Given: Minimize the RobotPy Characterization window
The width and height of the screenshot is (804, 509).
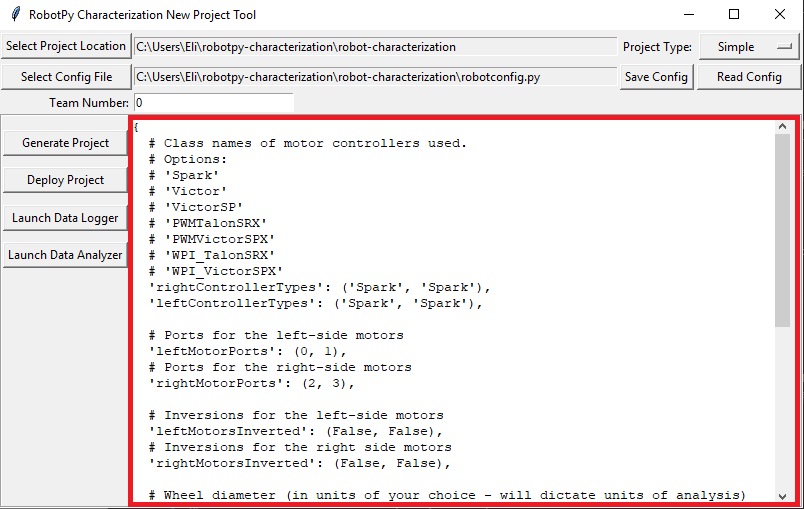Looking at the screenshot, I should coord(689,14).
